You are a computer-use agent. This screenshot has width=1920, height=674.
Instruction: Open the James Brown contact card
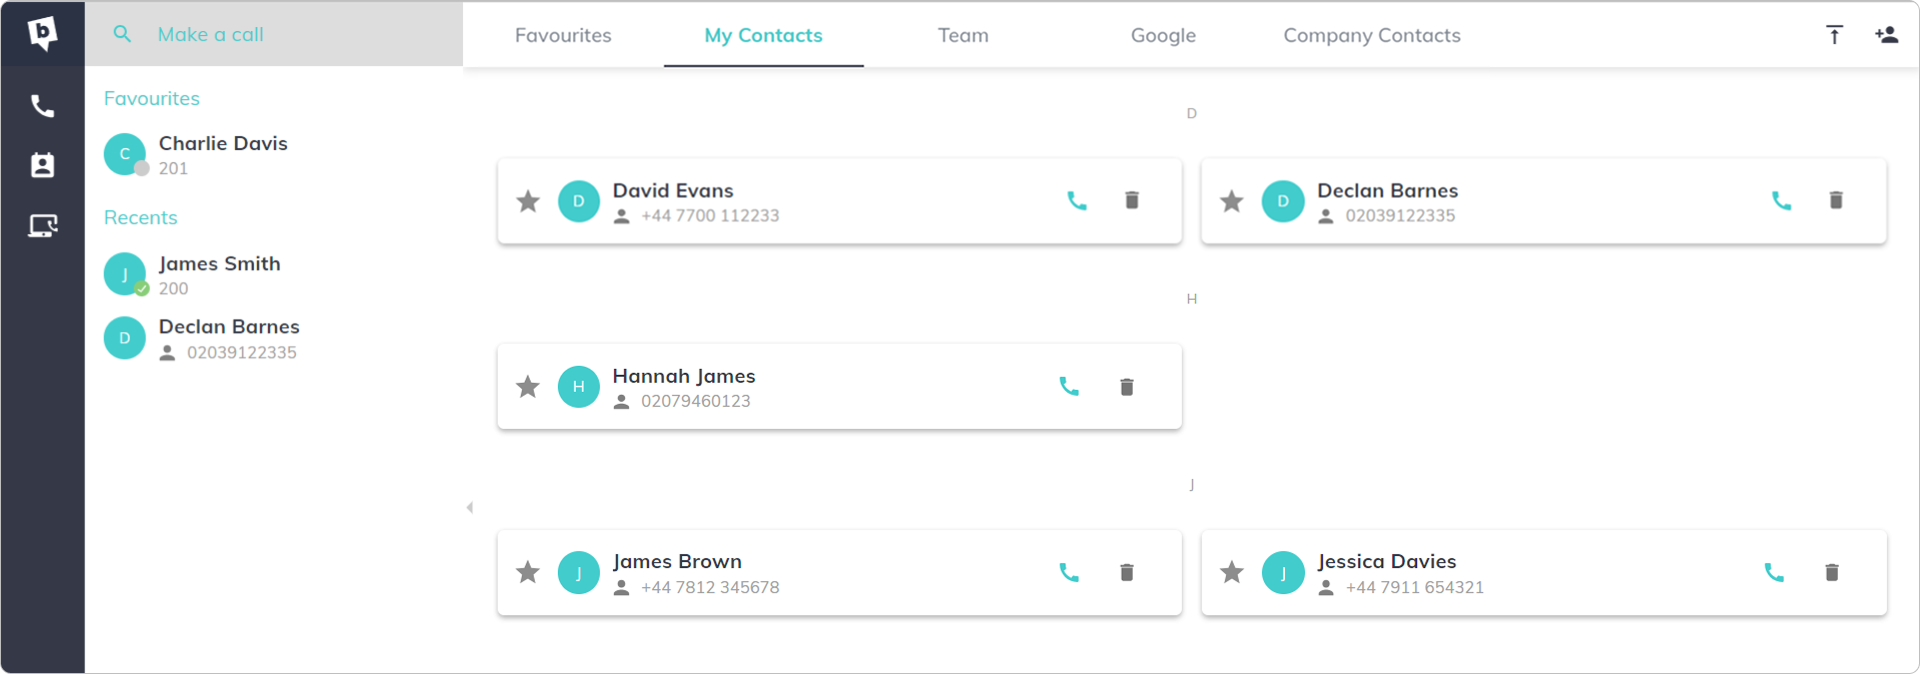point(839,573)
